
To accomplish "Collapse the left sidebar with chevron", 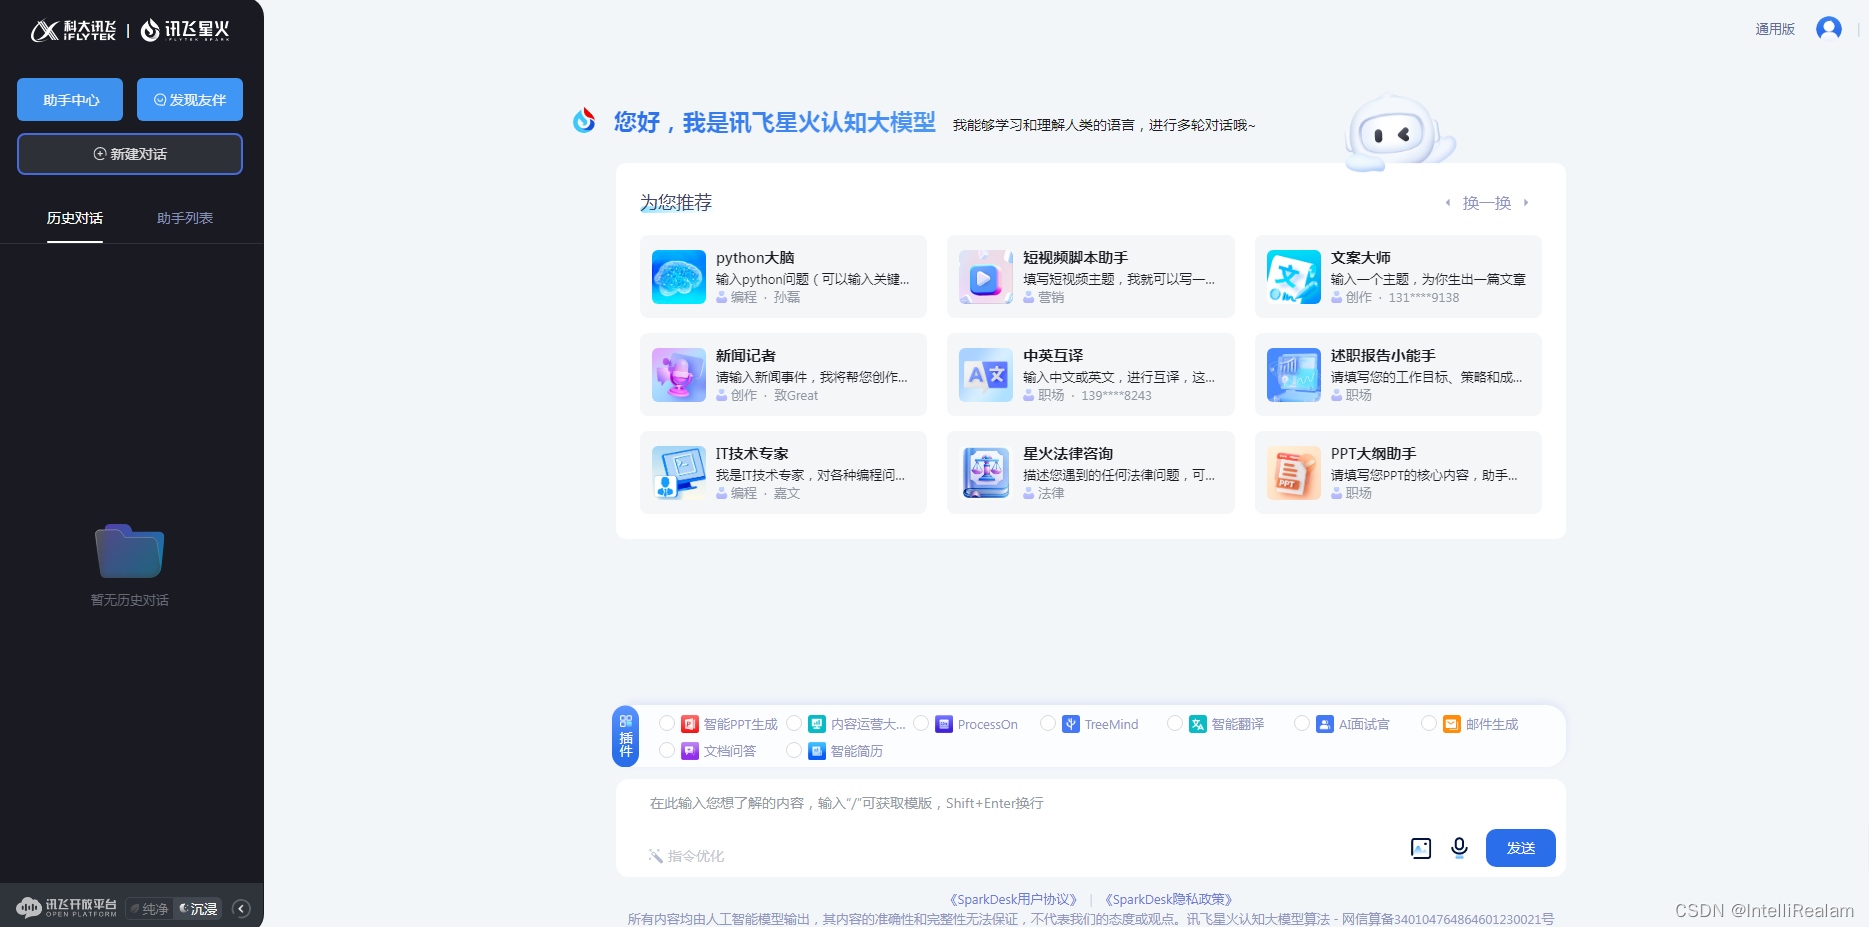I will pyautogui.click(x=241, y=908).
